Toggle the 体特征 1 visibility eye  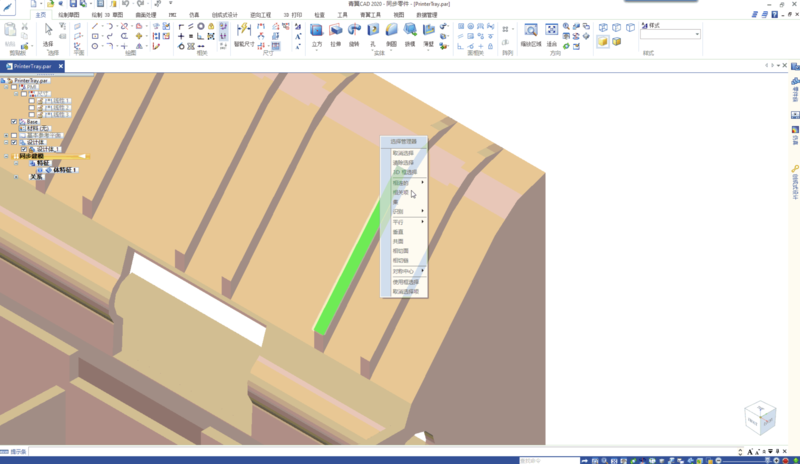tap(40, 170)
